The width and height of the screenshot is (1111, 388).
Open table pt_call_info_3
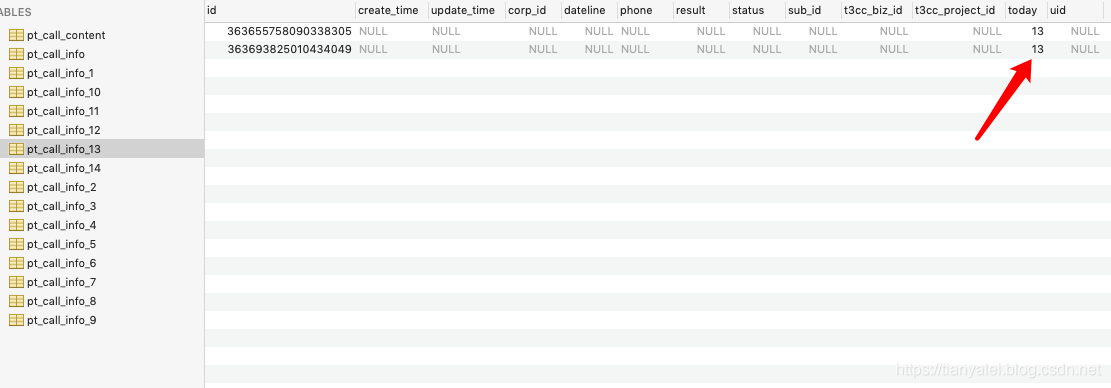[x=62, y=206]
